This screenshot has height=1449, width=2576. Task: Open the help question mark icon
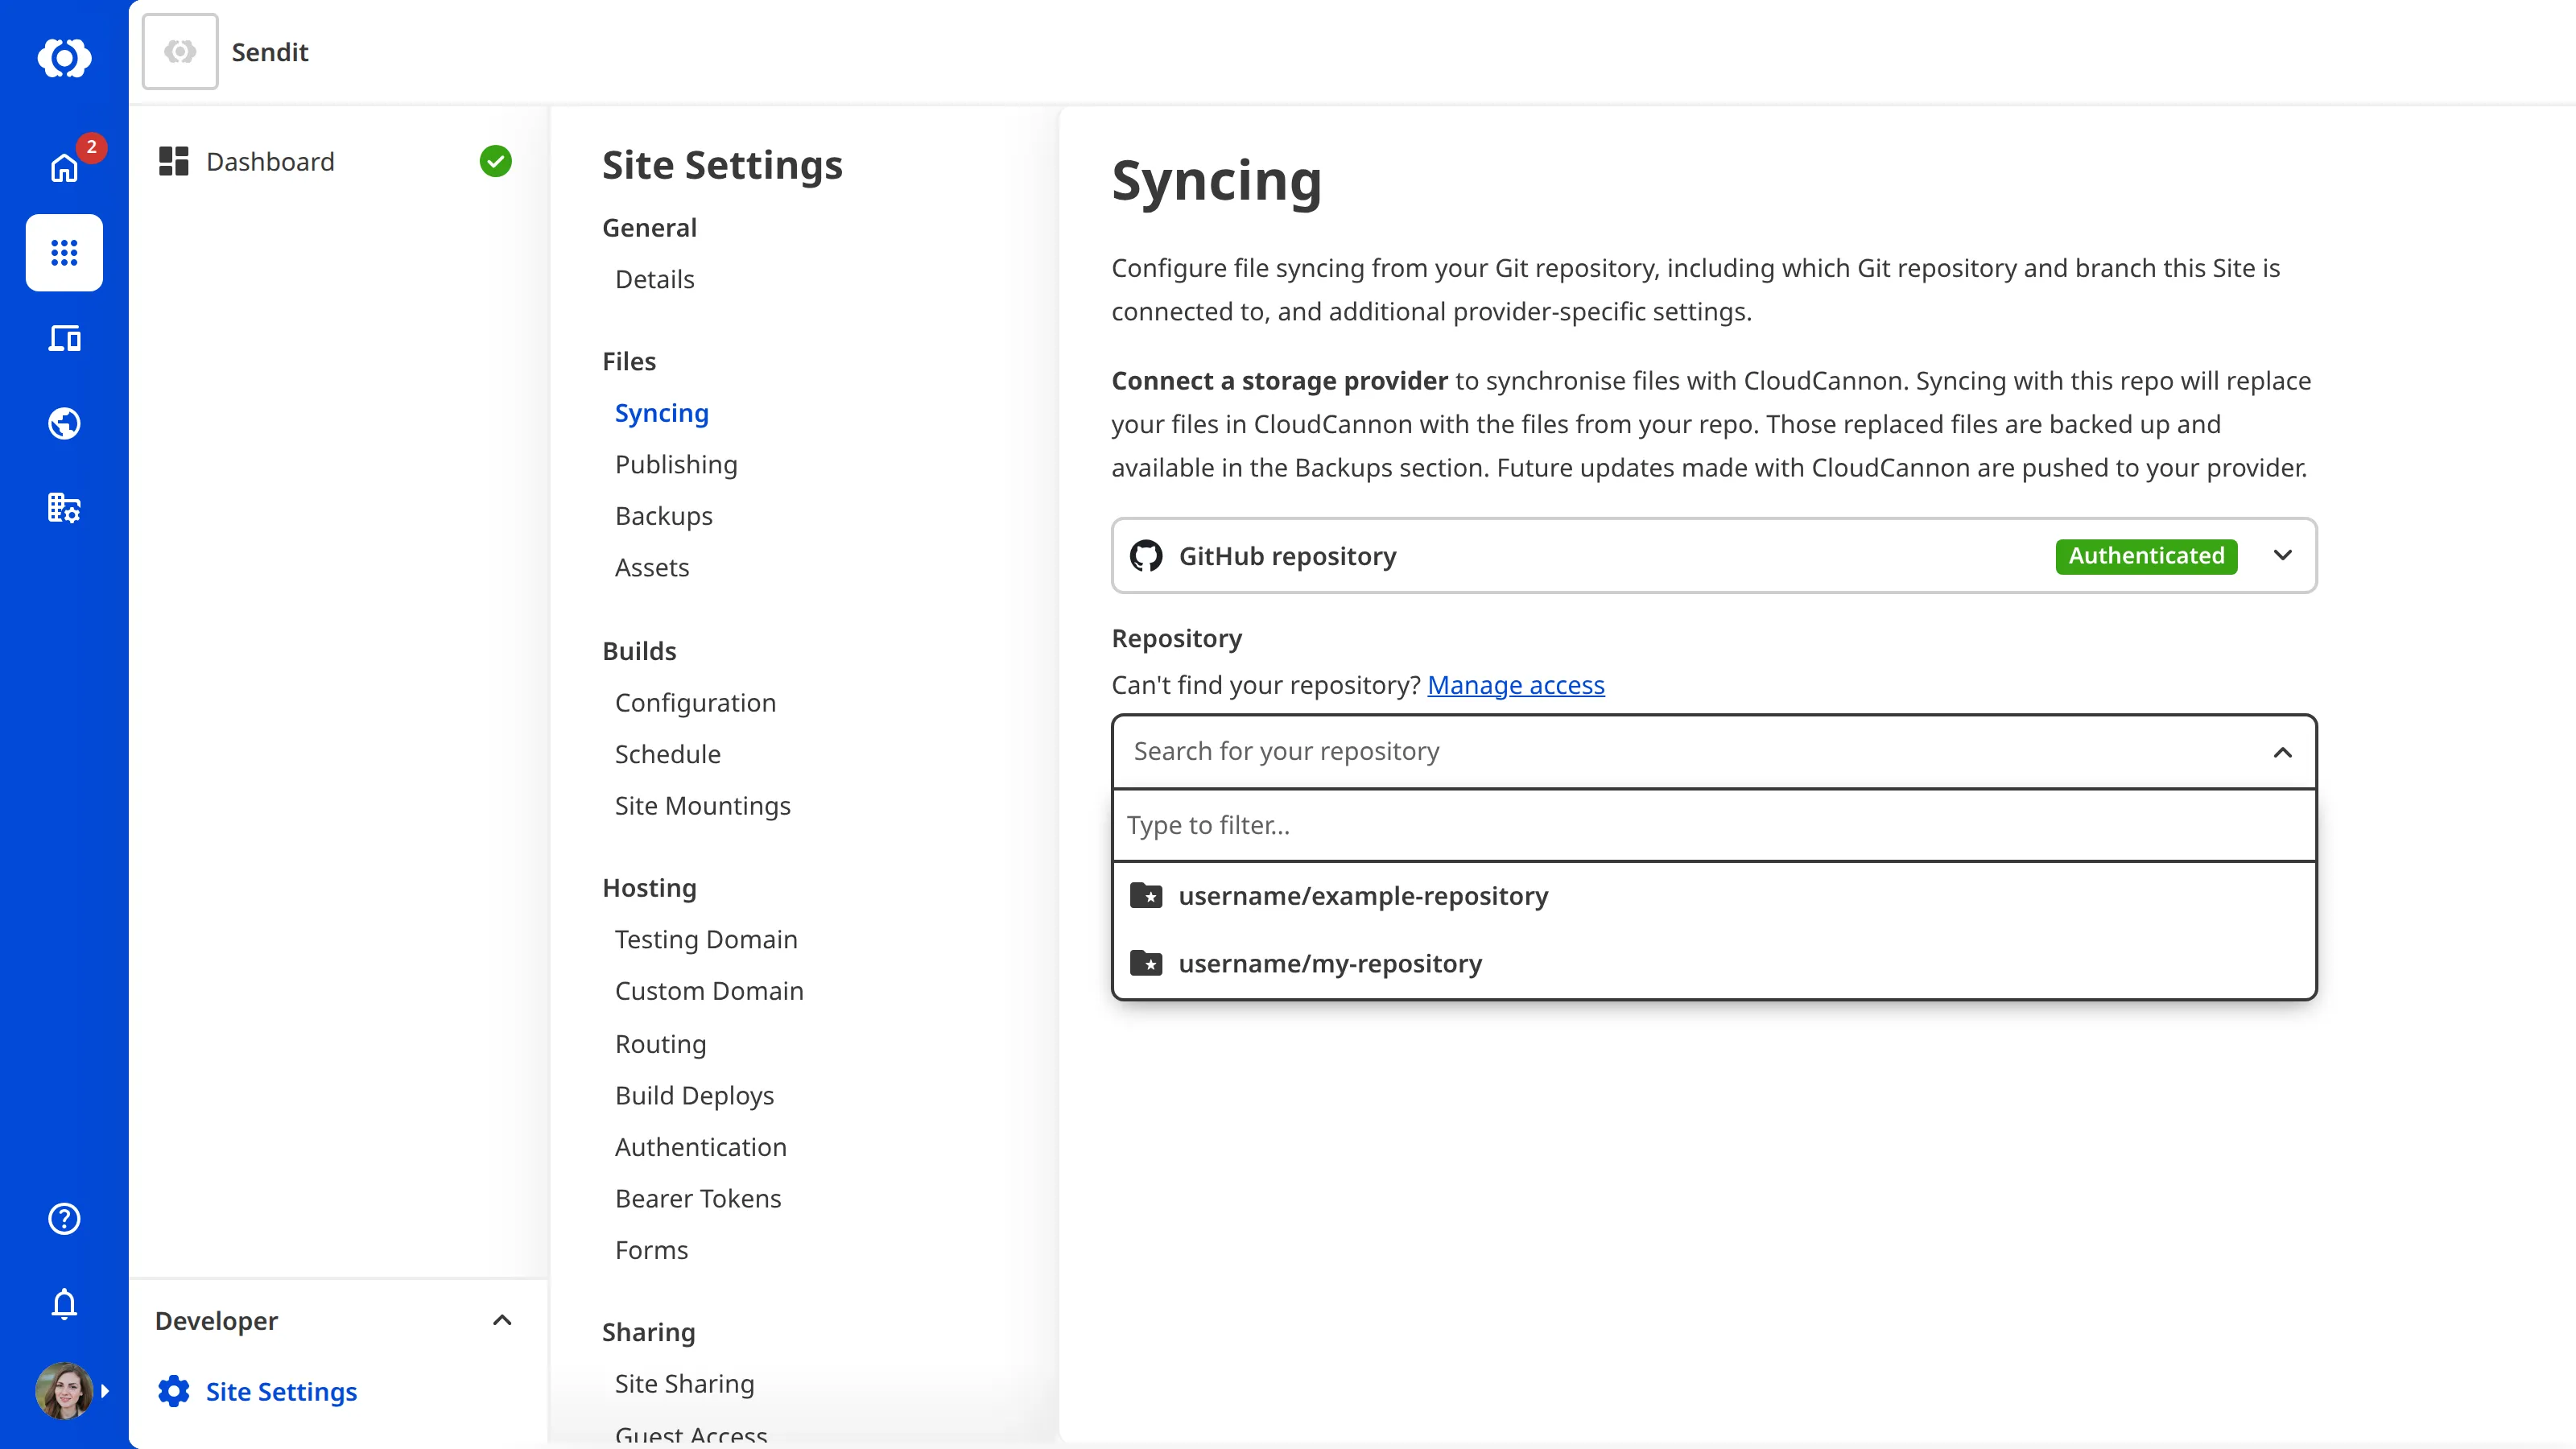tap(64, 1218)
